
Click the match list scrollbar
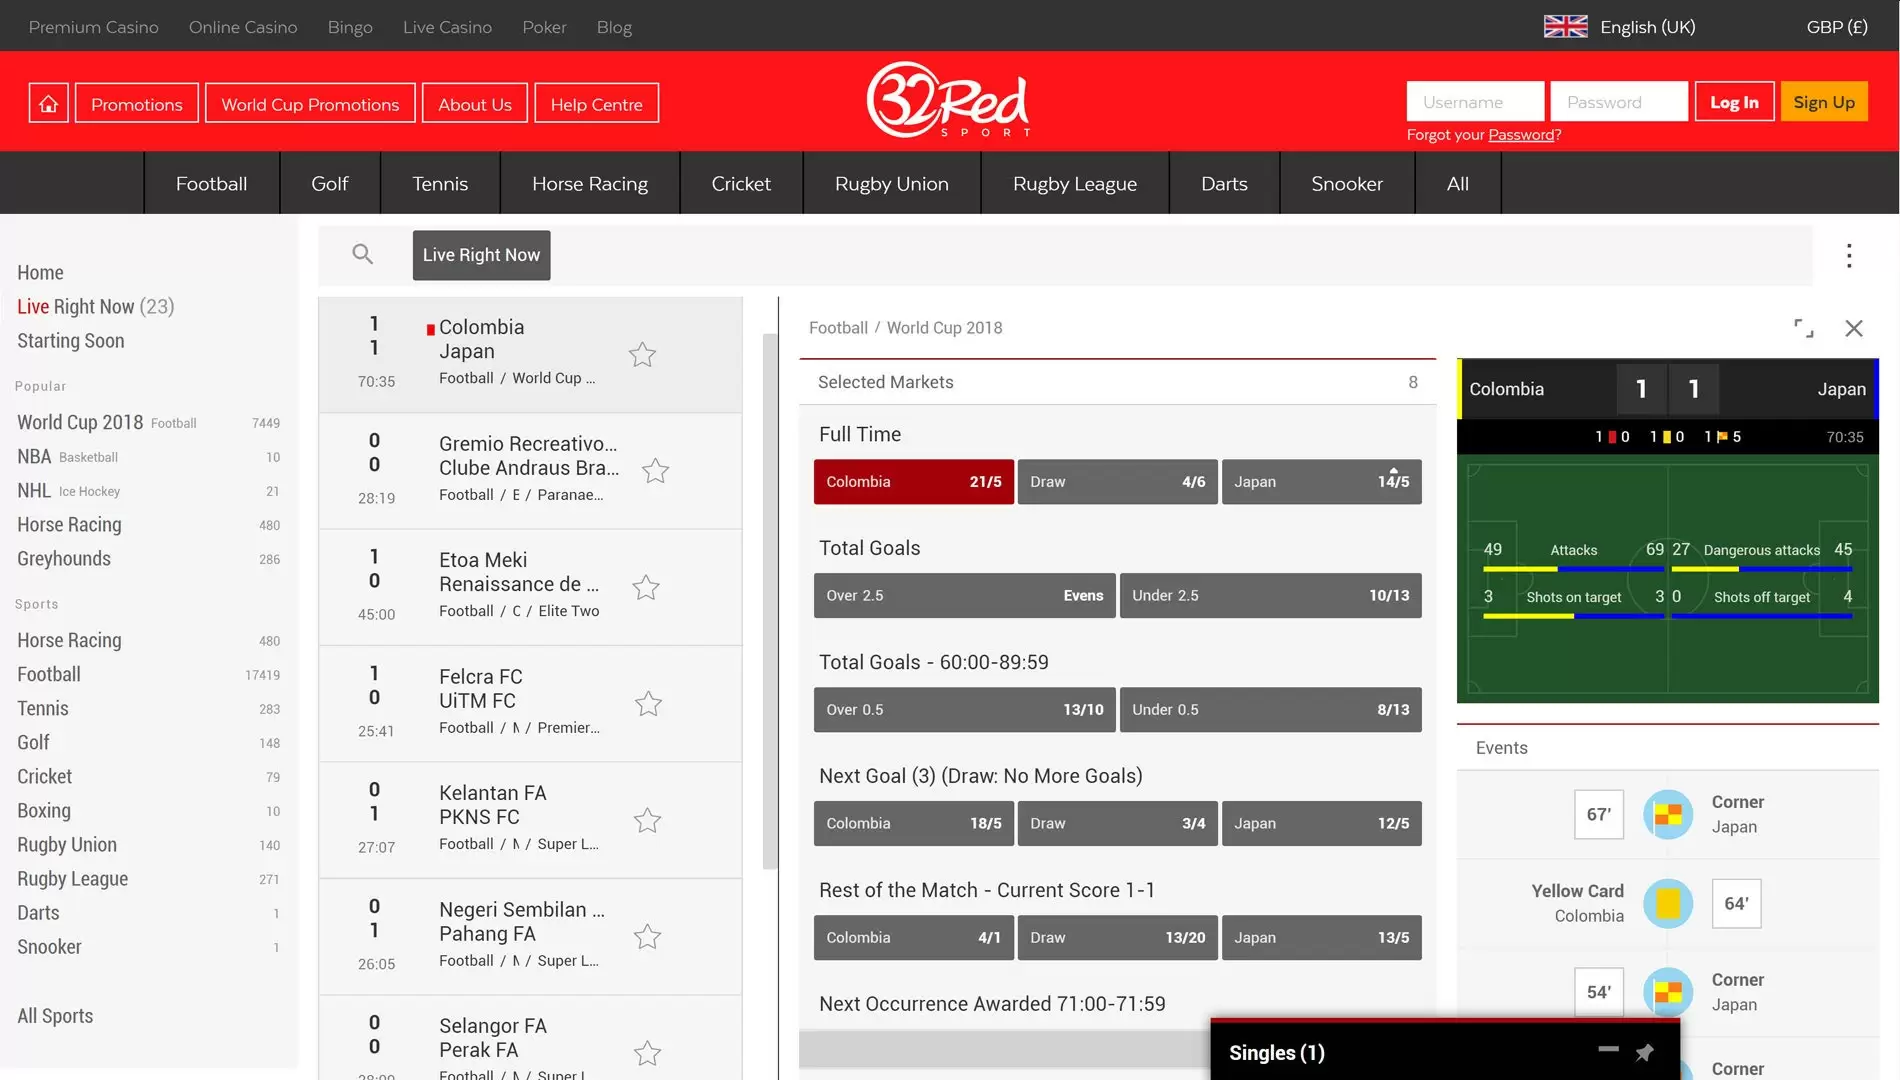[770, 600]
